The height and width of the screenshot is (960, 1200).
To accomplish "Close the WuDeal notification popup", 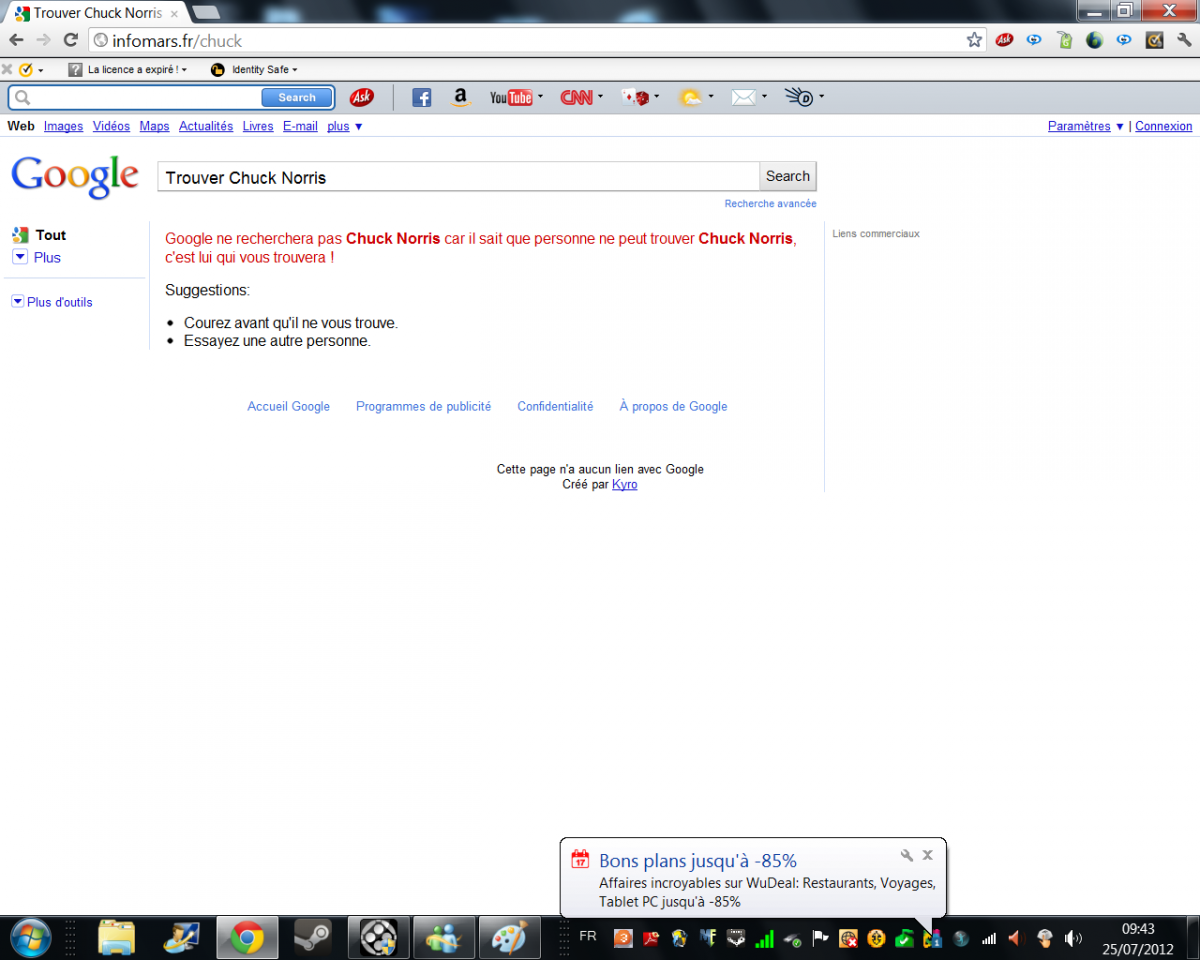I will point(927,855).
